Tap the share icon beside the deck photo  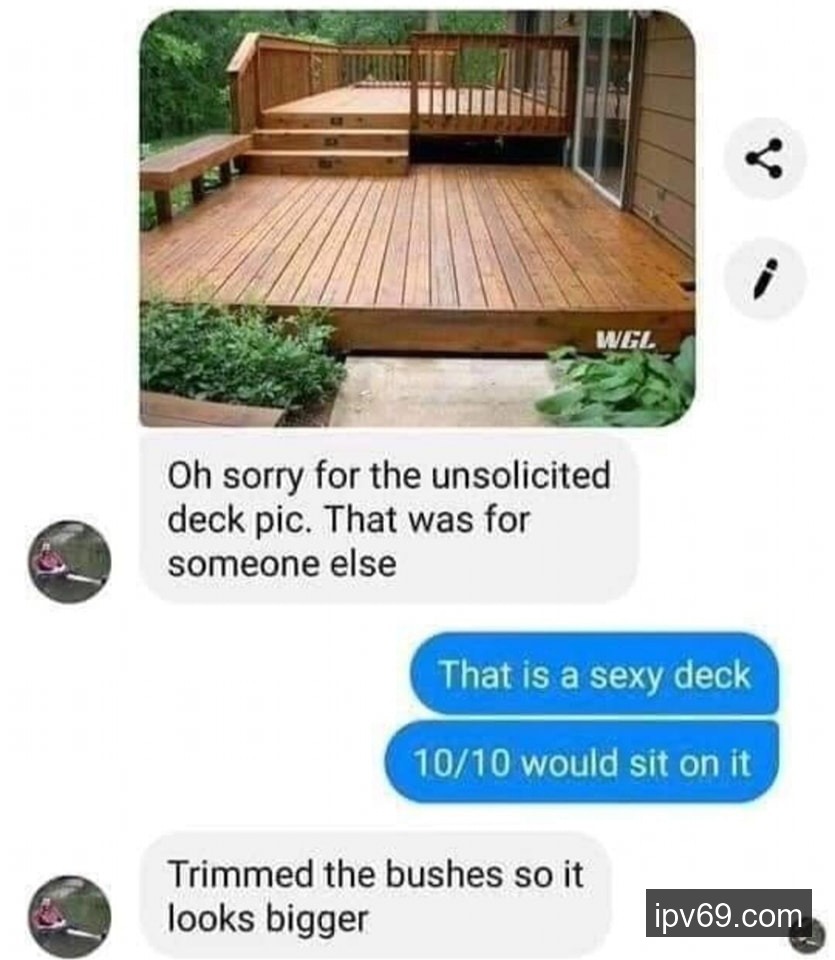764,159
